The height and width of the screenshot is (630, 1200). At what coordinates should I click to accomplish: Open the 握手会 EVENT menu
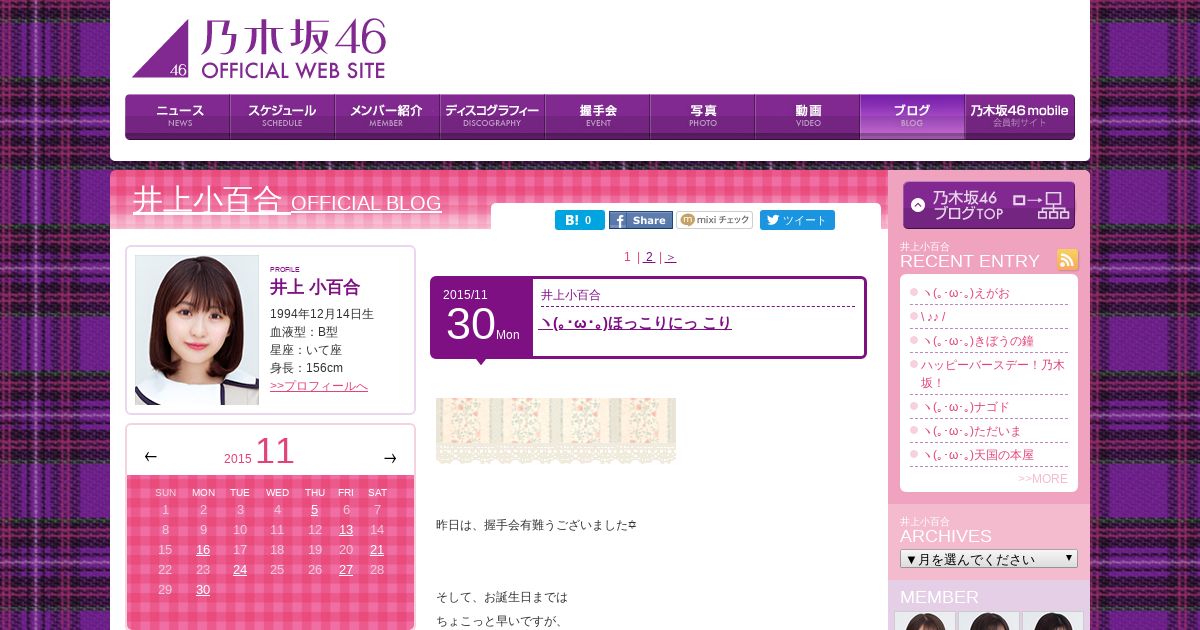pyautogui.click(x=598, y=116)
